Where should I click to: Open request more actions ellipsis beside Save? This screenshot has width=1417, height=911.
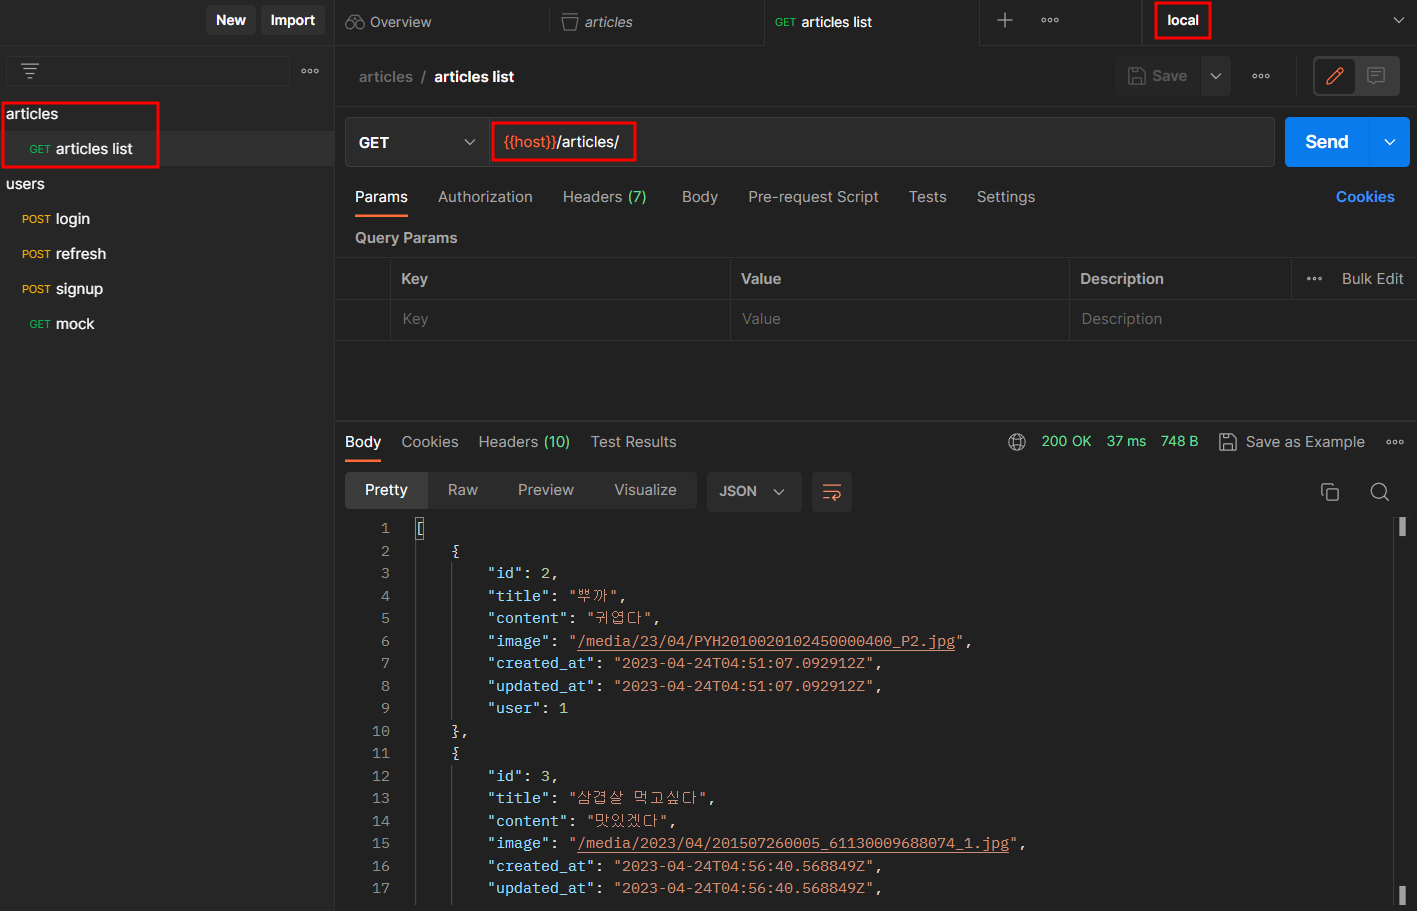(x=1261, y=76)
